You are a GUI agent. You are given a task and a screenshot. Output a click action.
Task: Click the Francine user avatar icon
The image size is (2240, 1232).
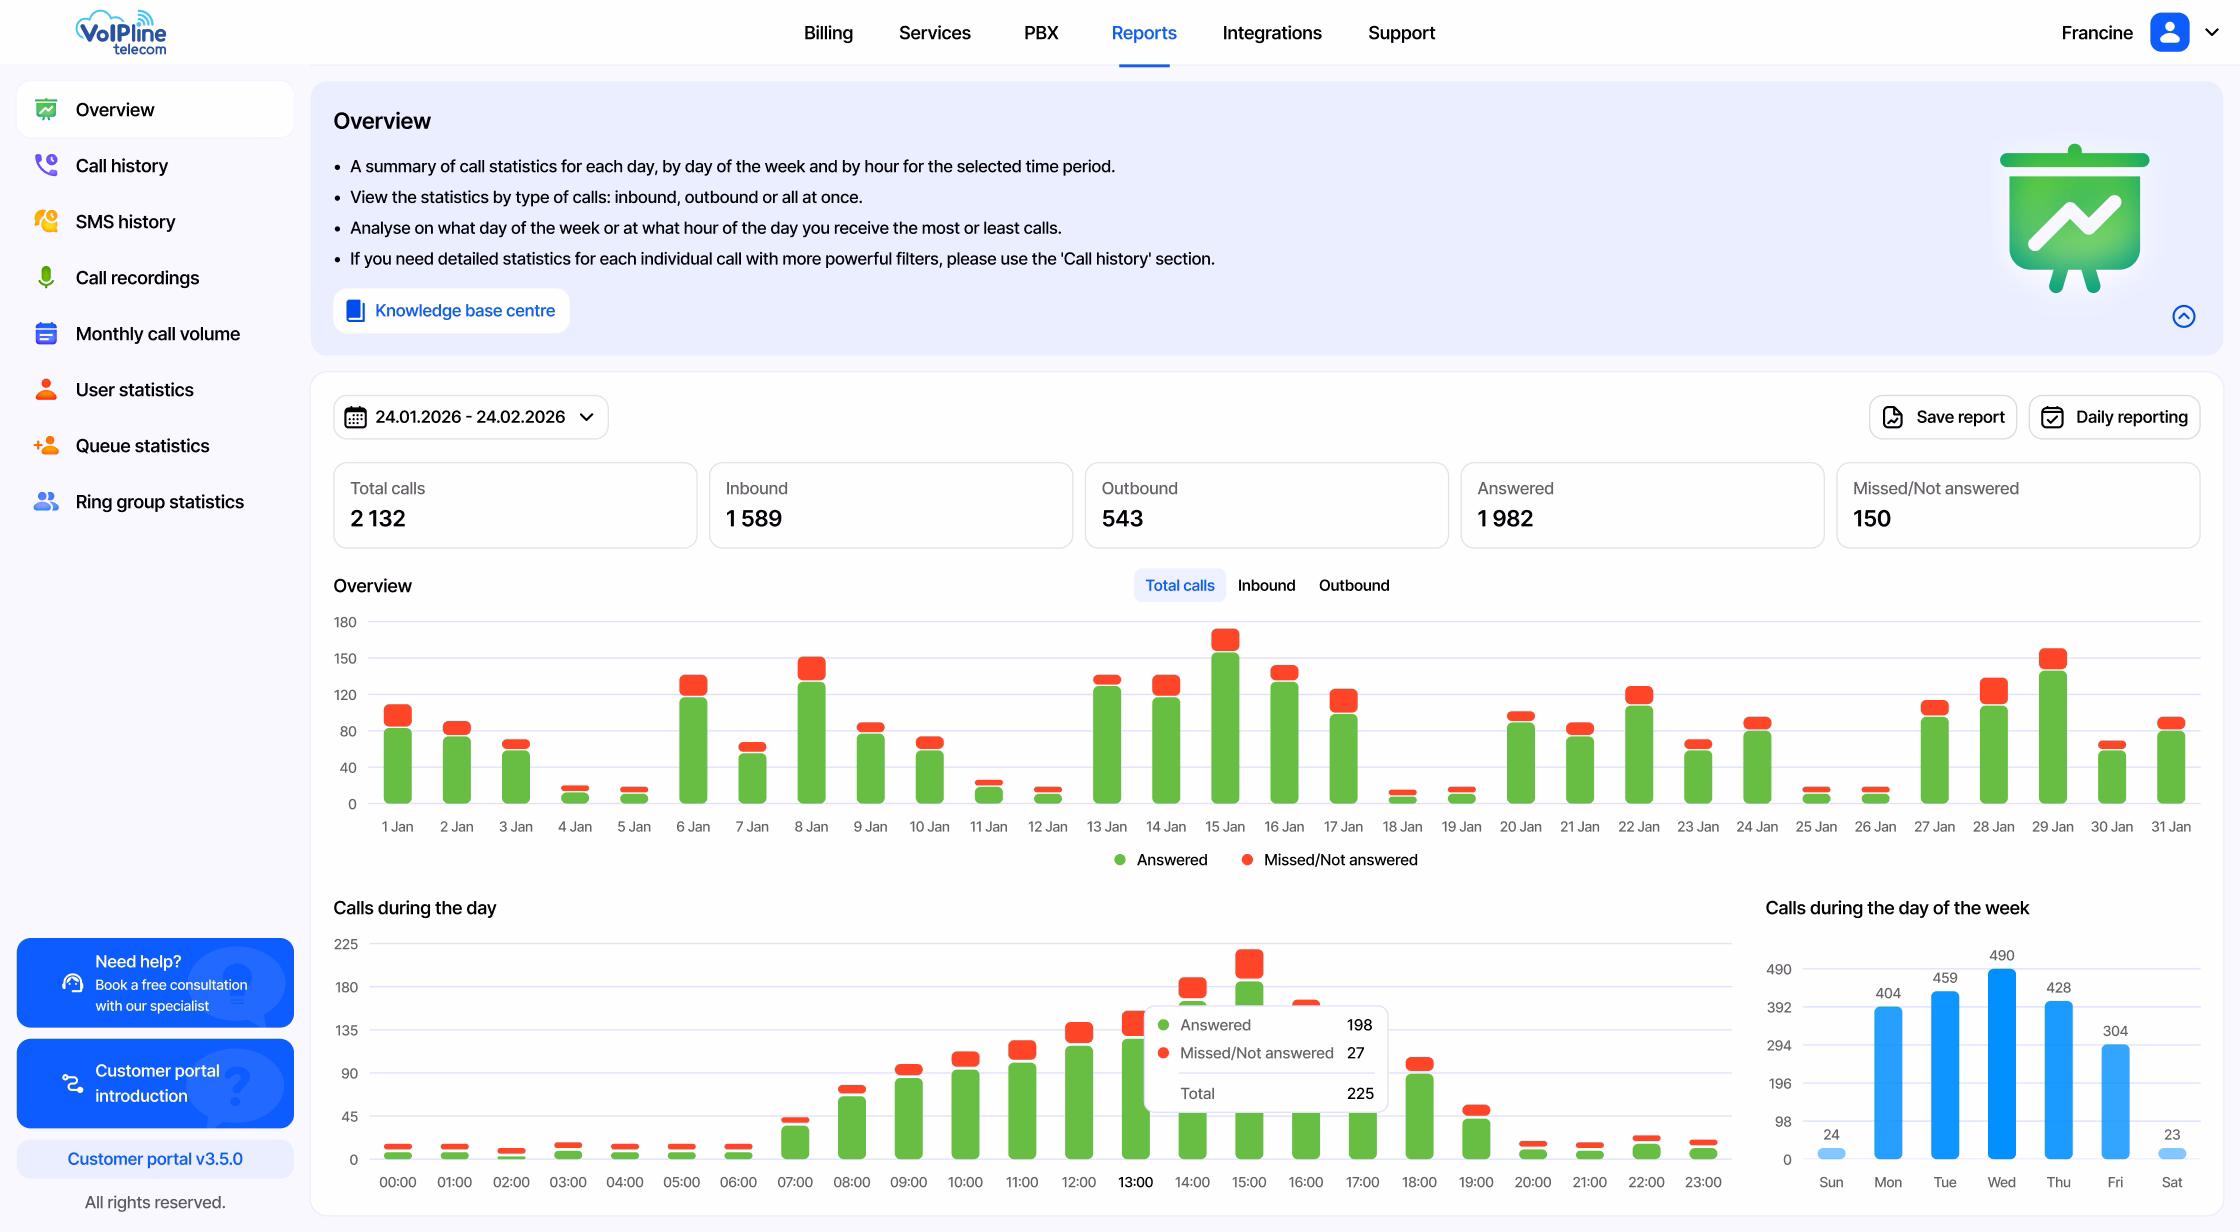[x=2169, y=32]
